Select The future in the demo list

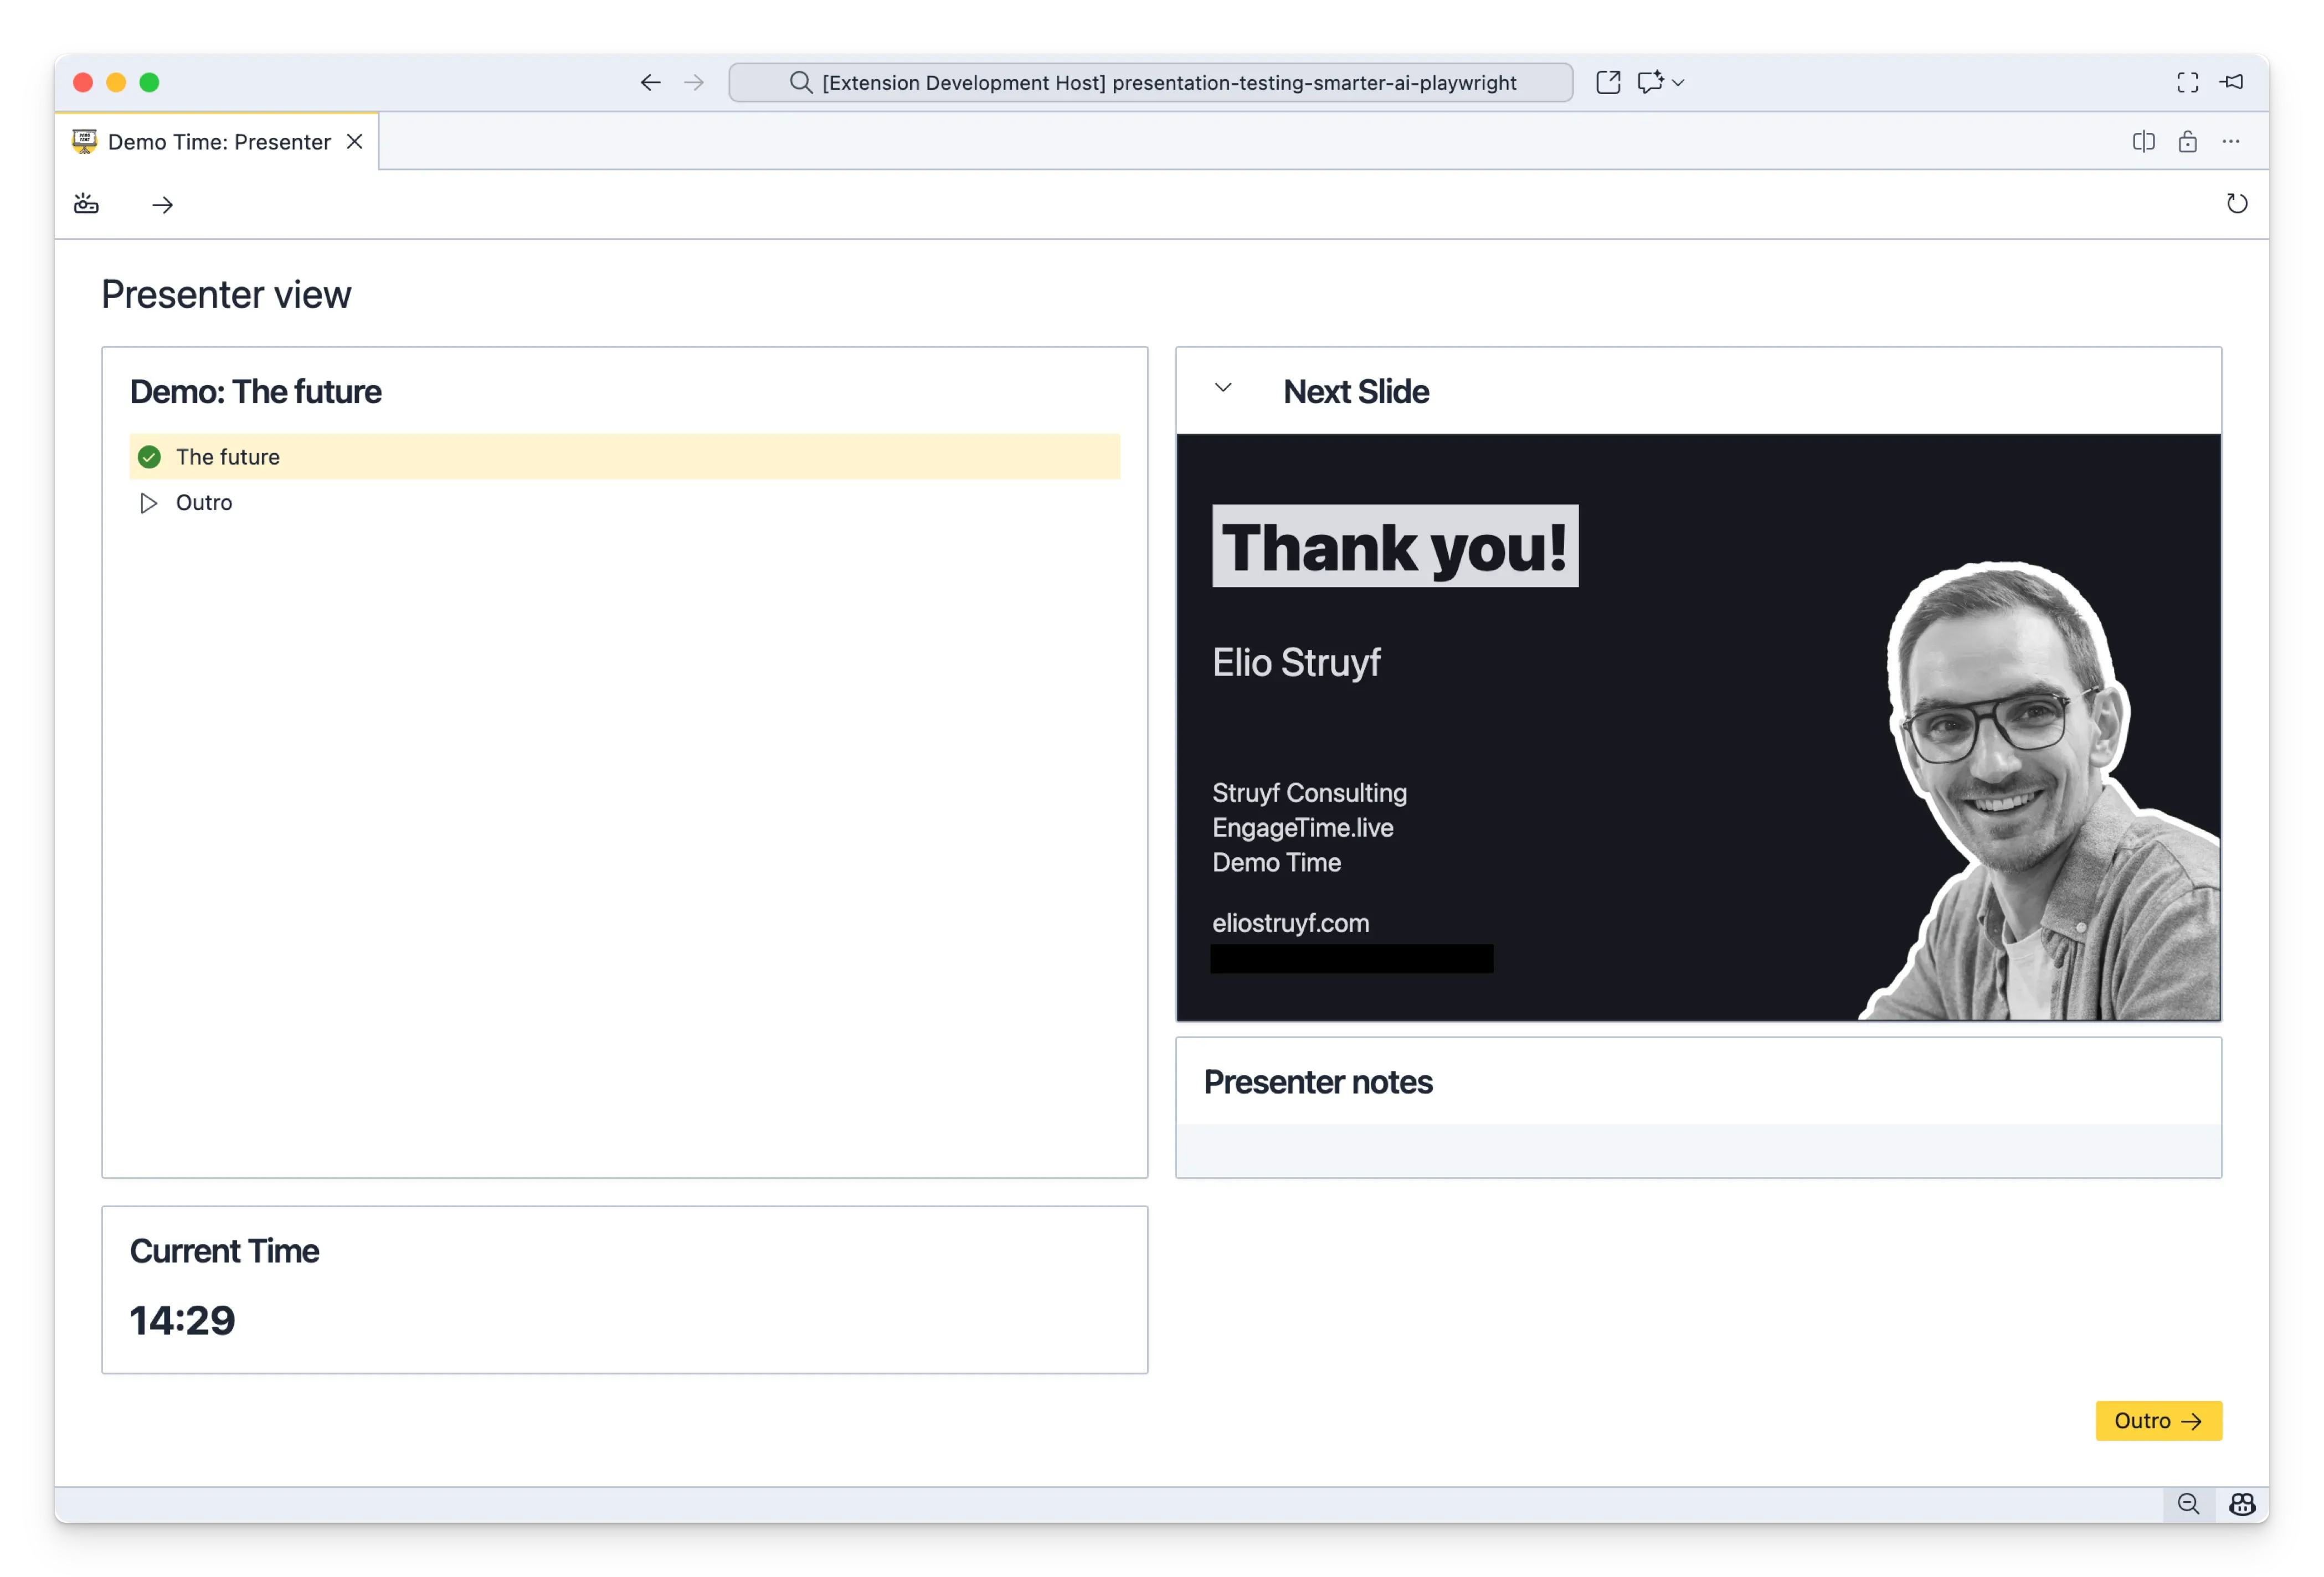click(227, 456)
